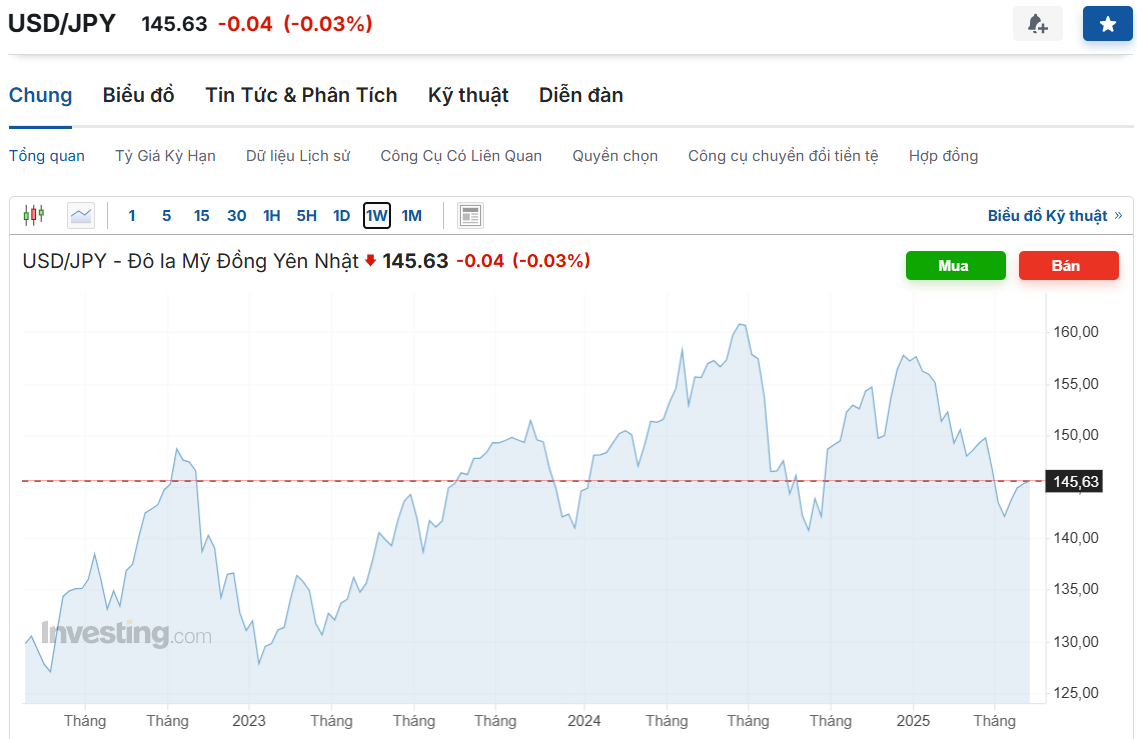Set chart interval to 1 minute

click(132, 215)
